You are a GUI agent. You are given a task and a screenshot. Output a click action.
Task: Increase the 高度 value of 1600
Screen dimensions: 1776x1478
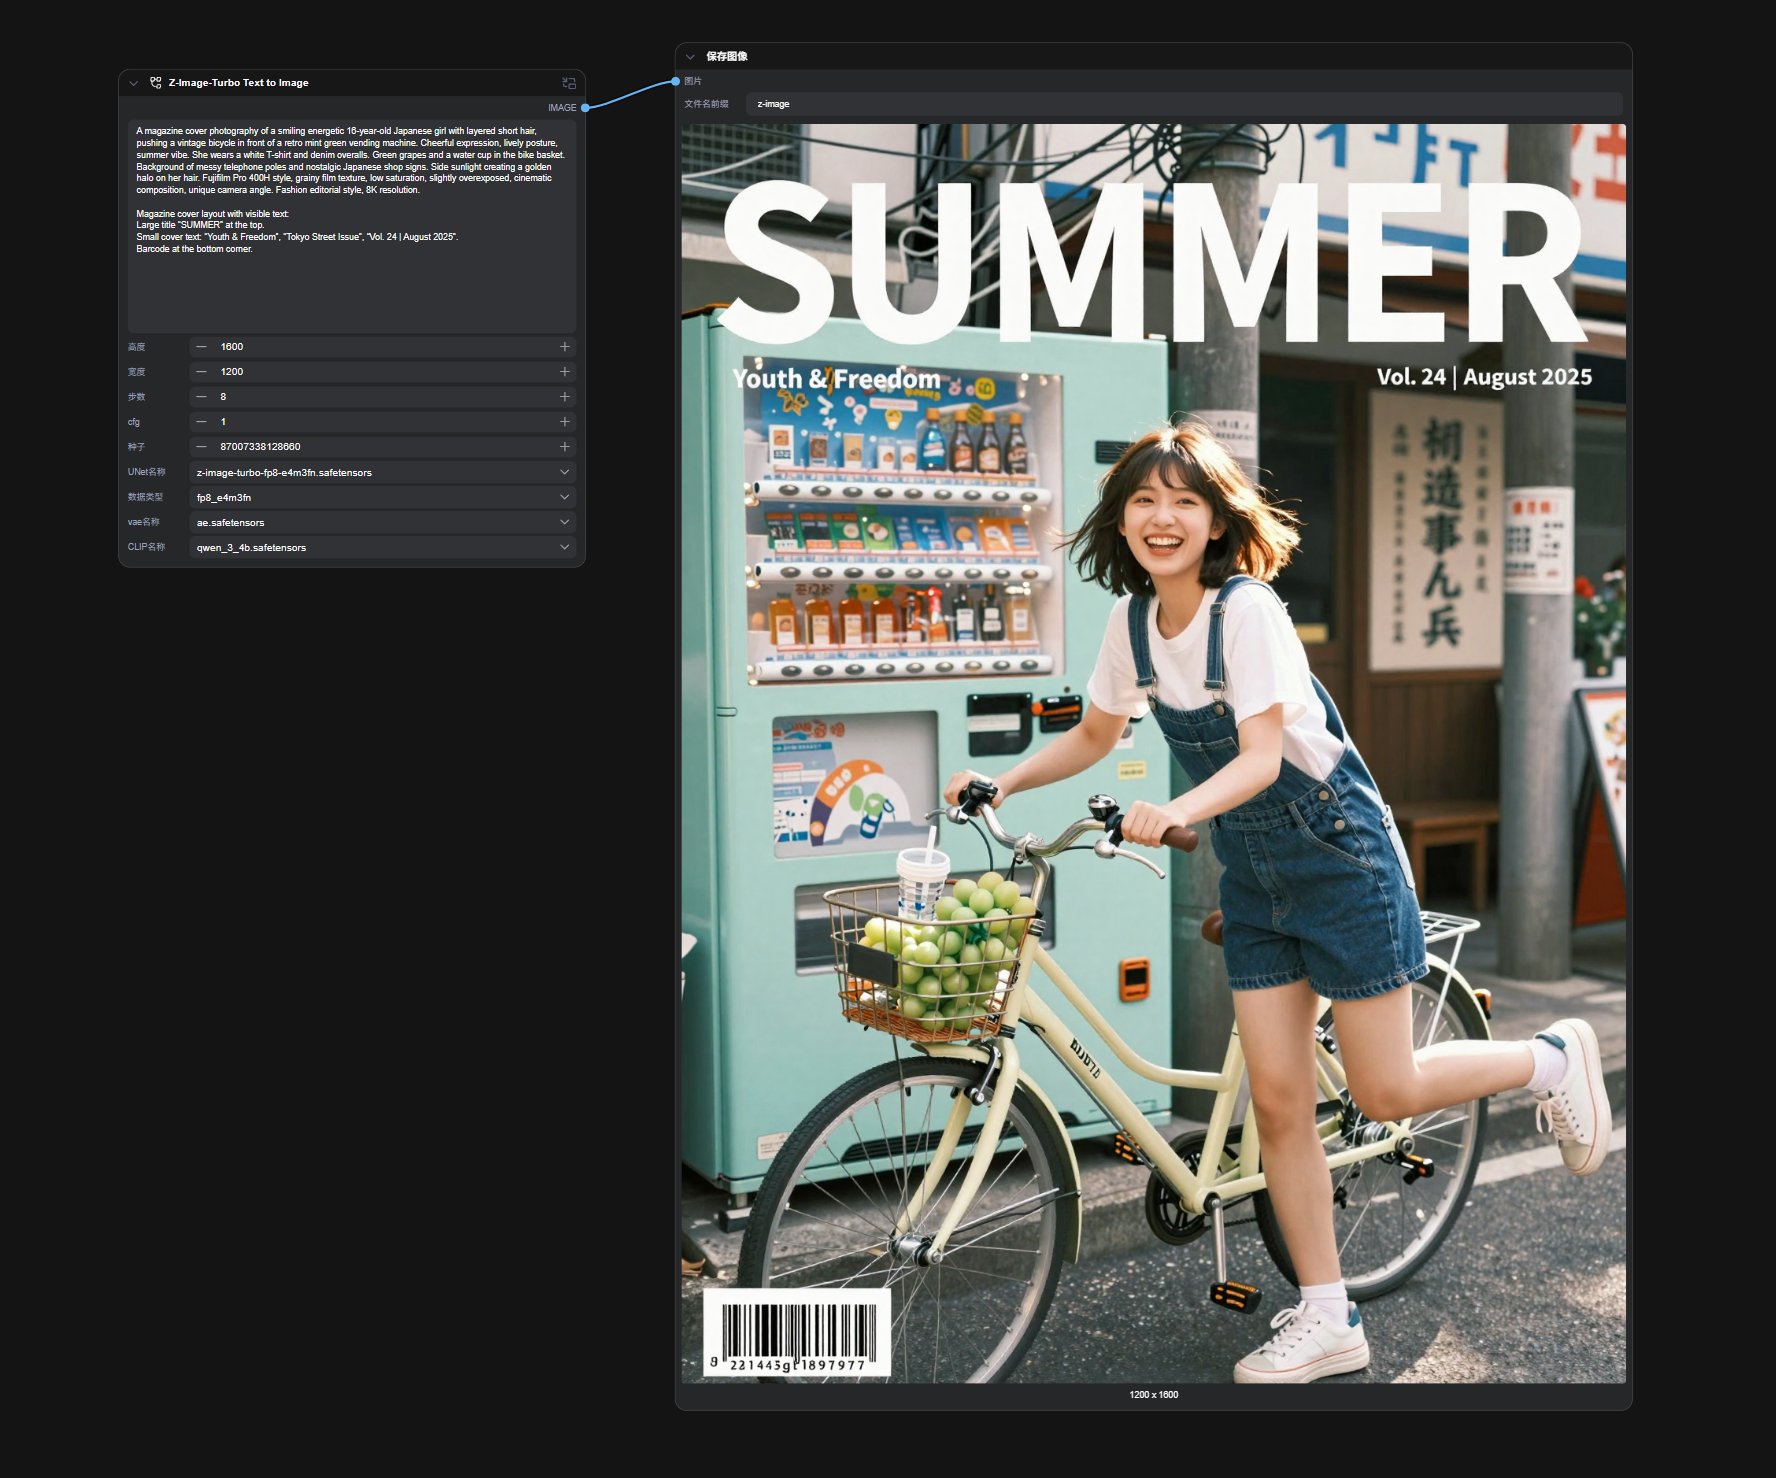point(564,347)
